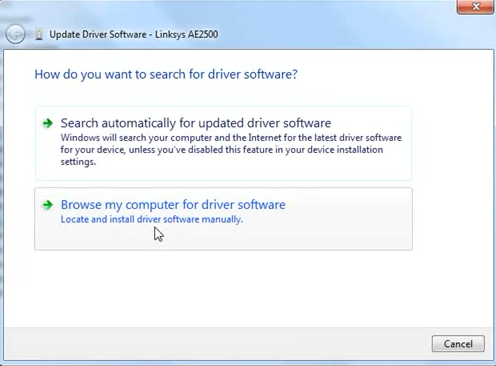496x366 pixels.
Task: Click the 'How do you want to search' heading
Action: pyautogui.click(x=166, y=74)
